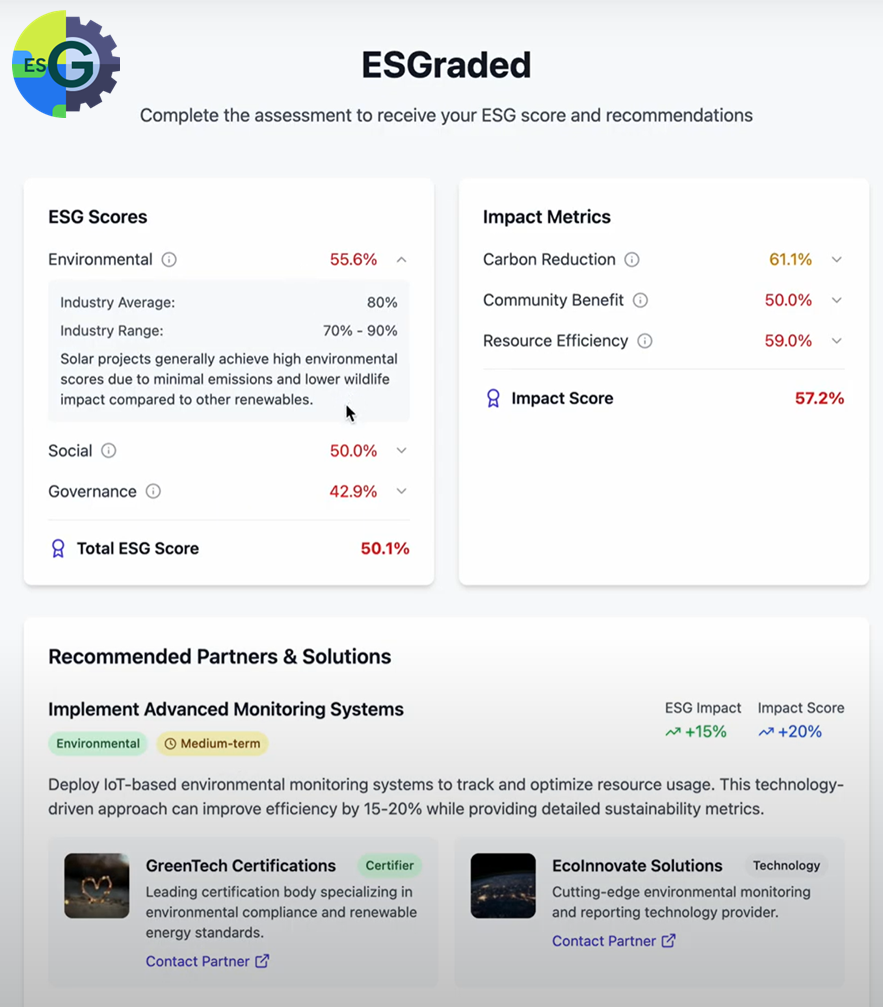The height and width of the screenshot is (1007, 883).
Task: Show Community Benefit info icon
Action: [x=640, y=300]
